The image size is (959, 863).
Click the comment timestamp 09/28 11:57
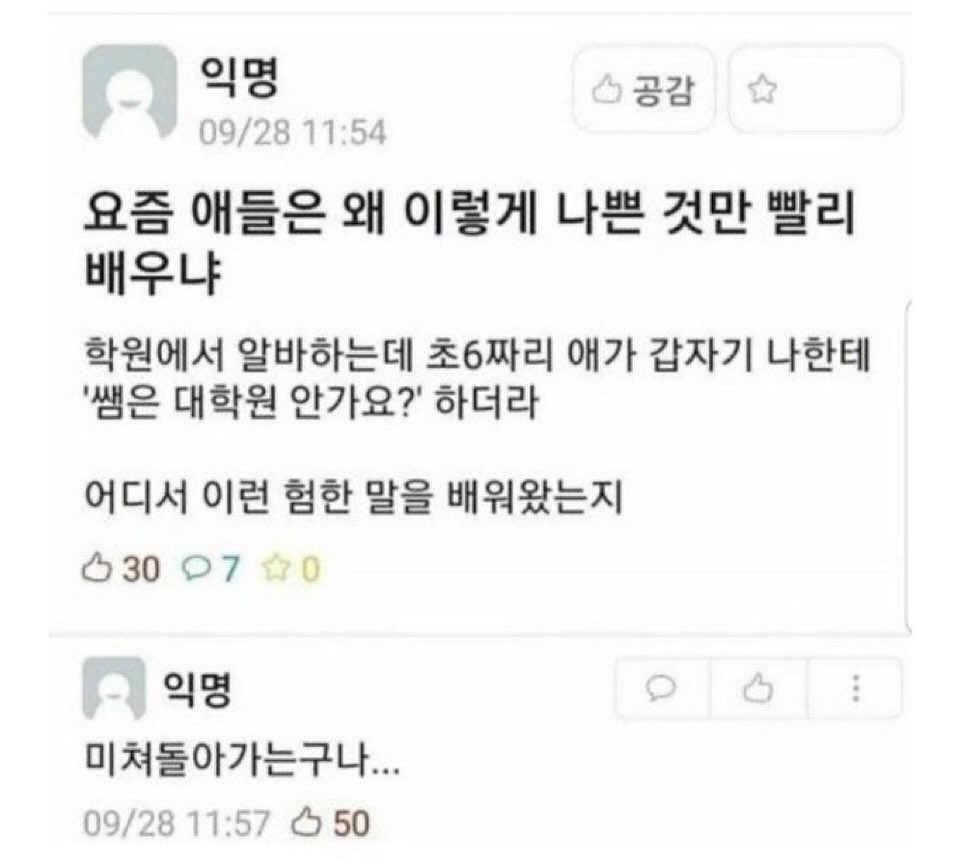[x=176, y=823]
